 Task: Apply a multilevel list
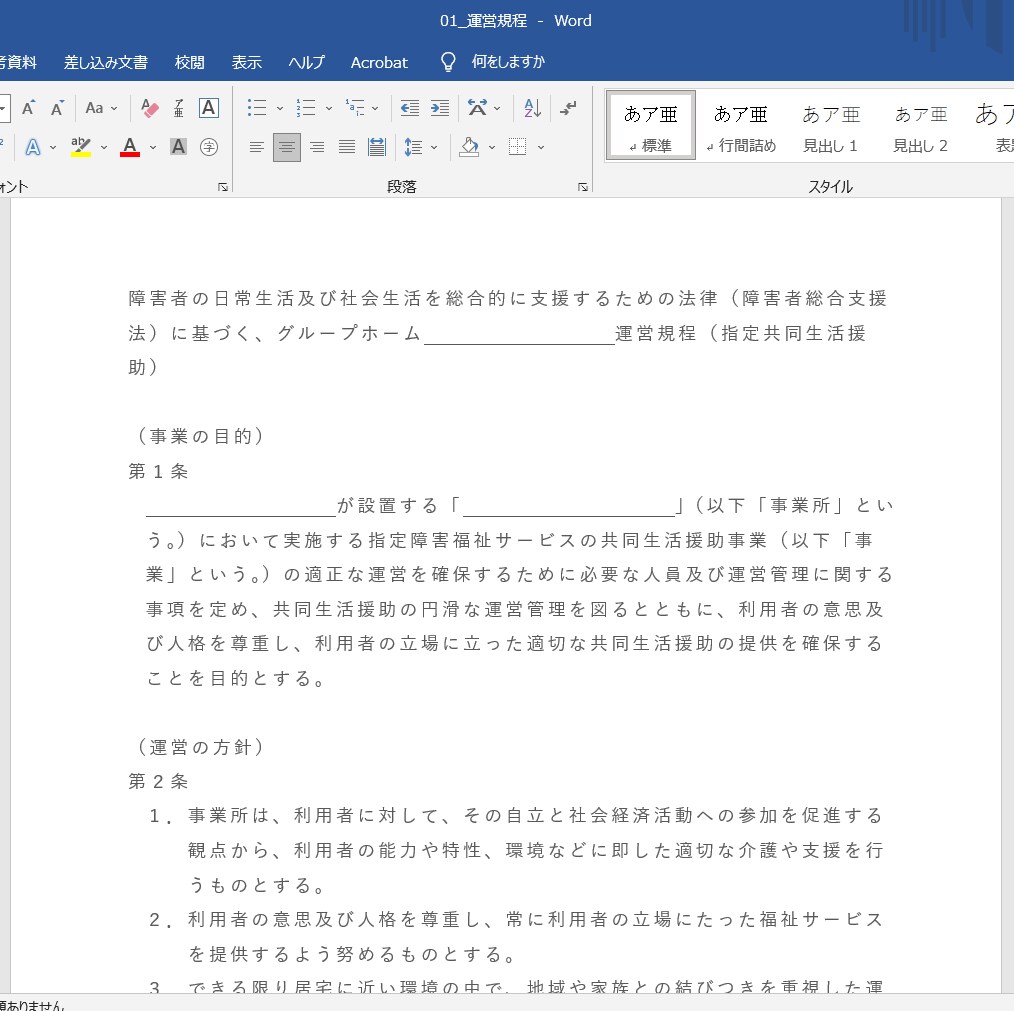(354, 107)
